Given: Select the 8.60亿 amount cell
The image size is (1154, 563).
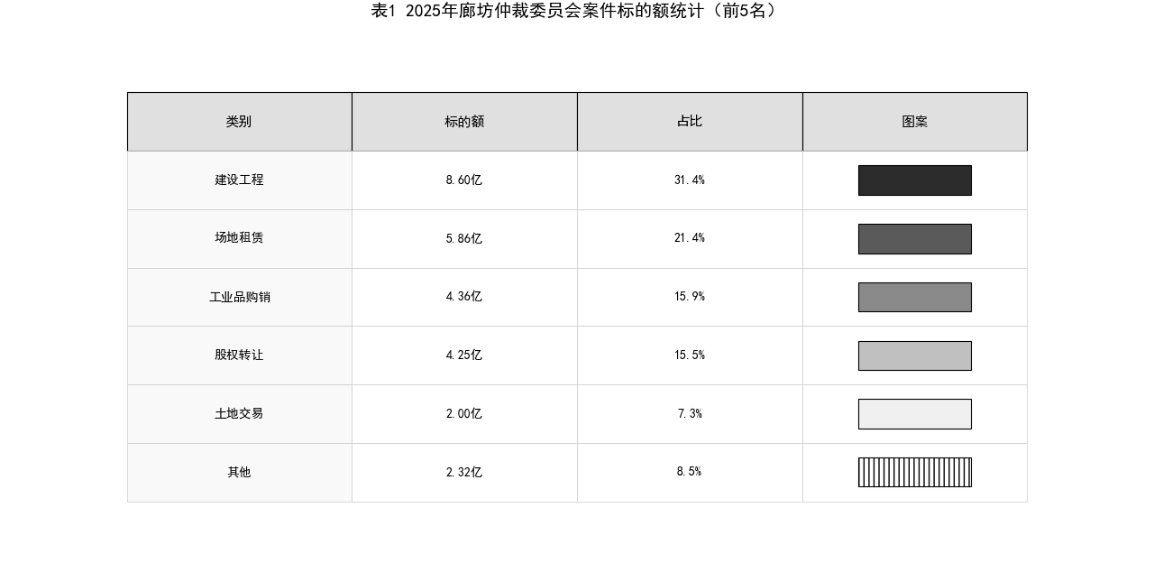Looking at the screenshot, I should (x=464, y=180).
